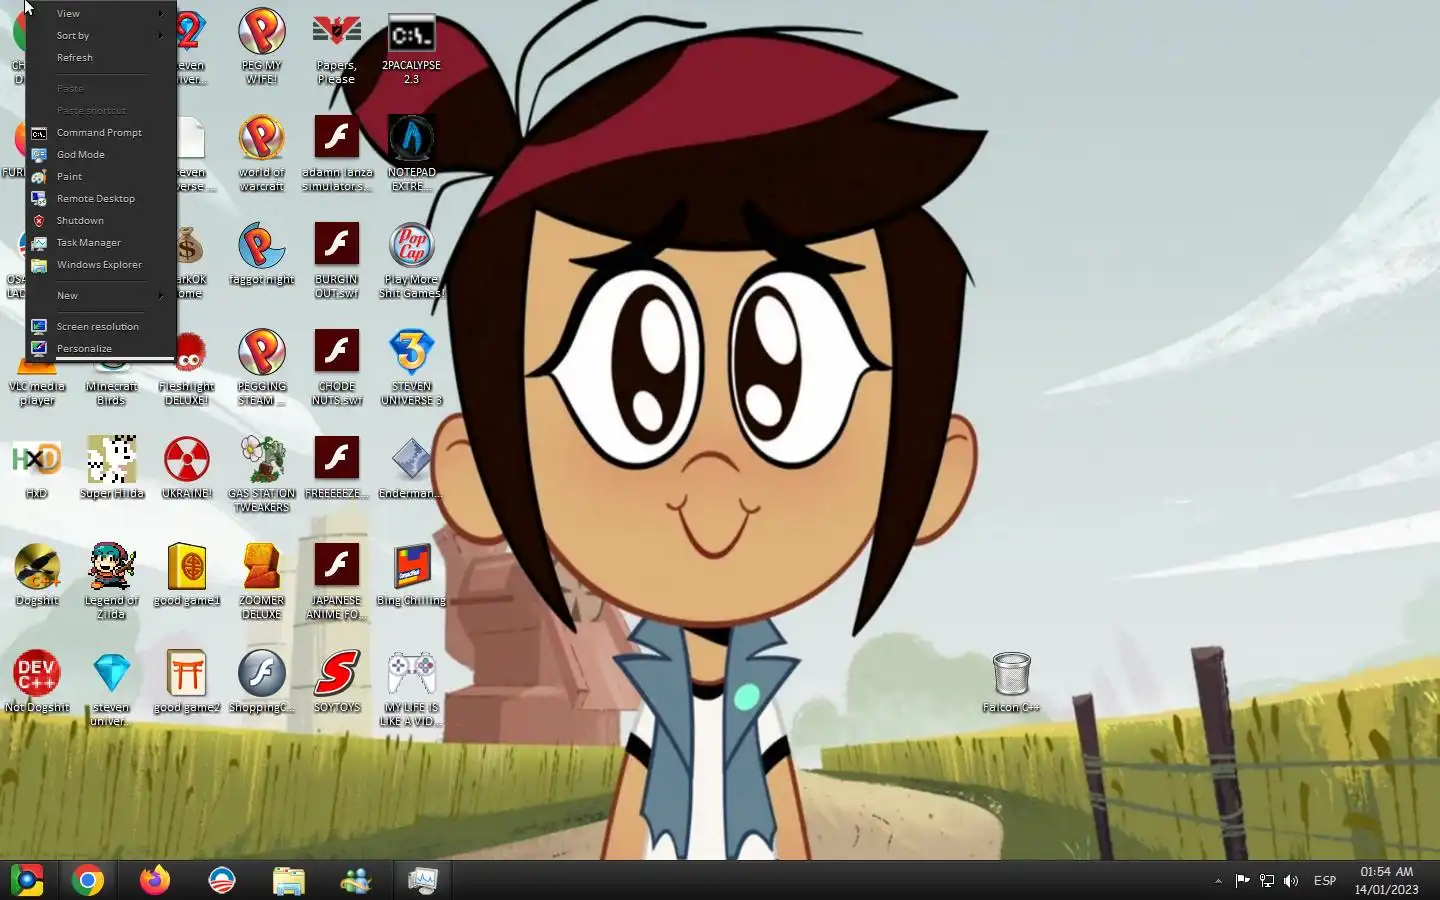Image resolution: width=1440 pixels, height=900 pixels.
Task: Open the good game2 torii icon
Action: tap(186, 681)
